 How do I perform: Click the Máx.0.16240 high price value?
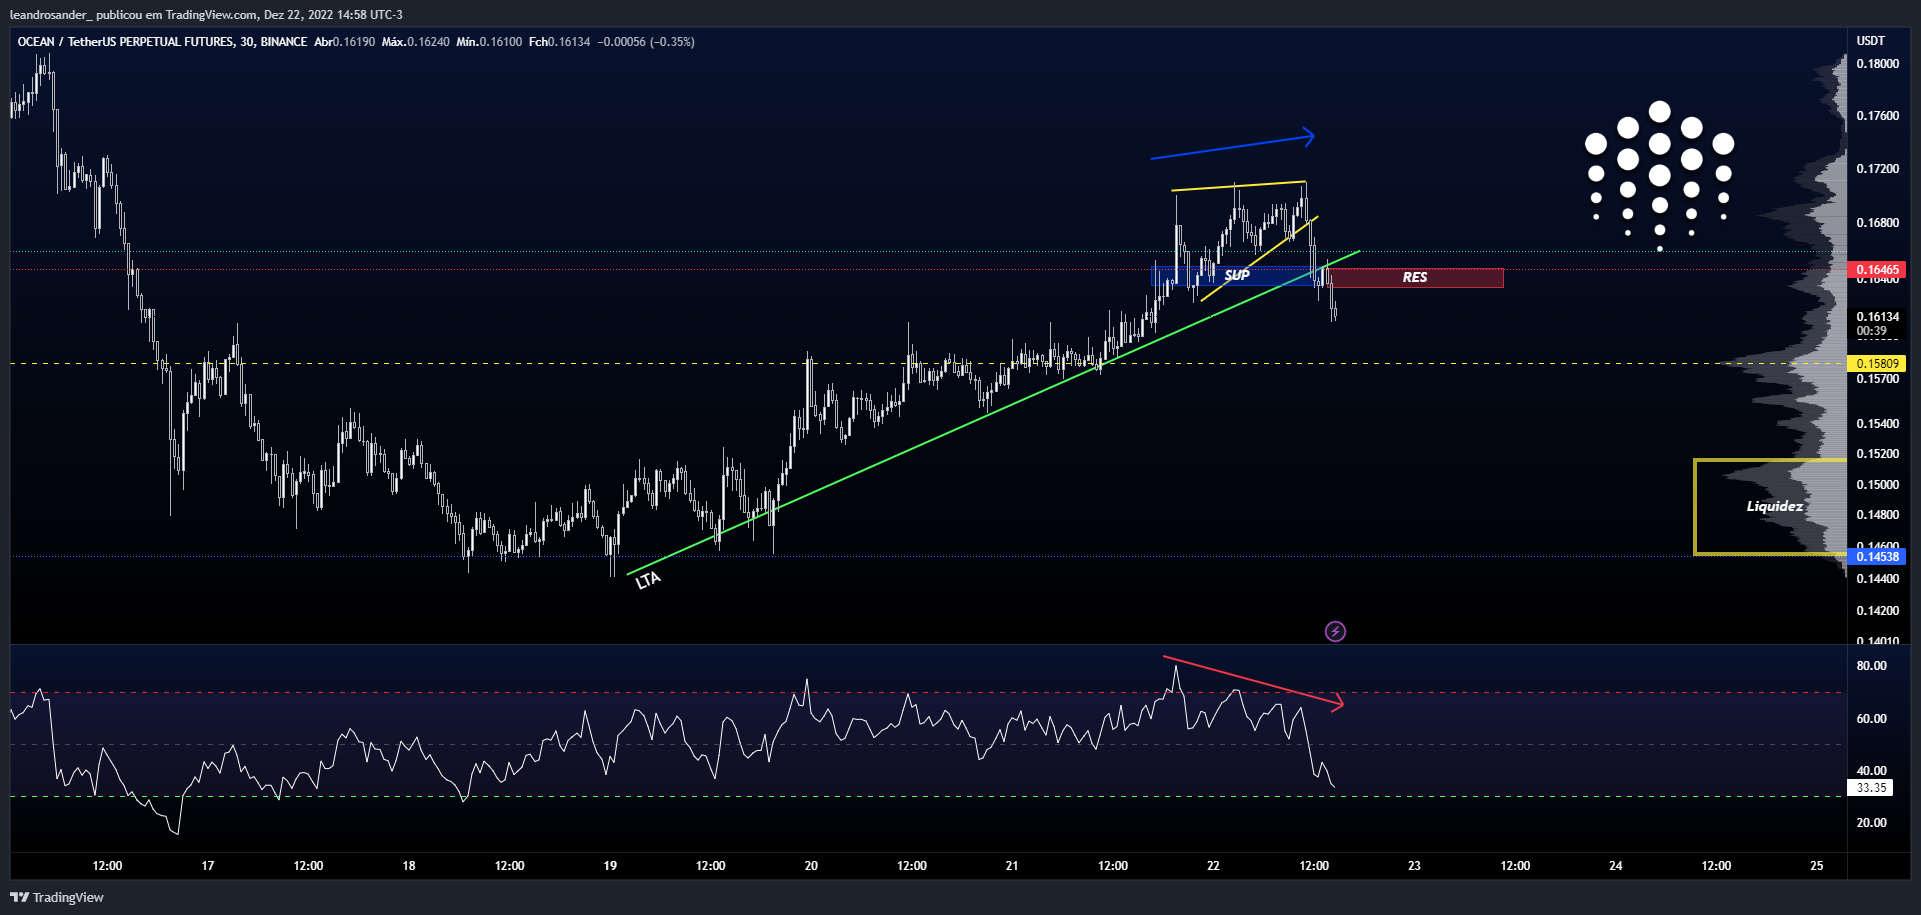[415, 42]
